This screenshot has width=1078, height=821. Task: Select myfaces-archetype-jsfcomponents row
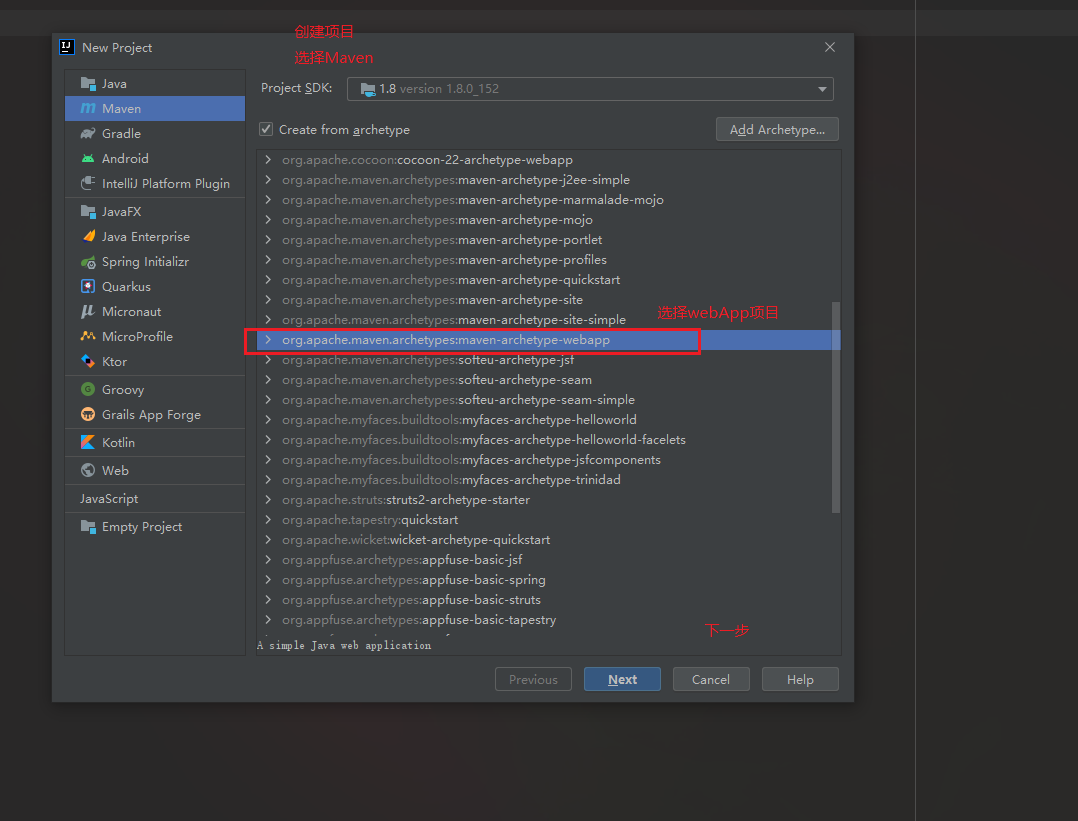[548, 459]
